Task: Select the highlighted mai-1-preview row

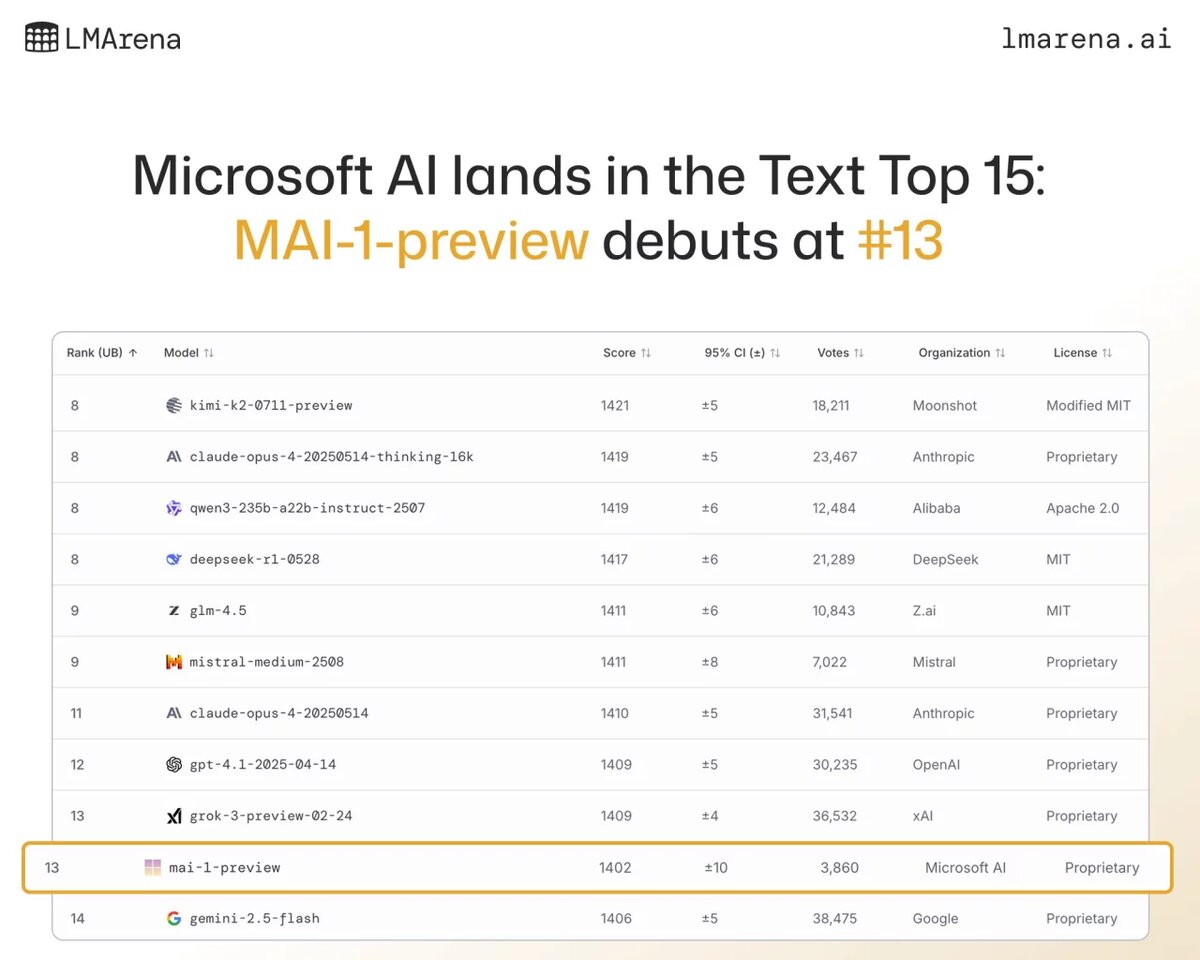Action: click(596, 868)
